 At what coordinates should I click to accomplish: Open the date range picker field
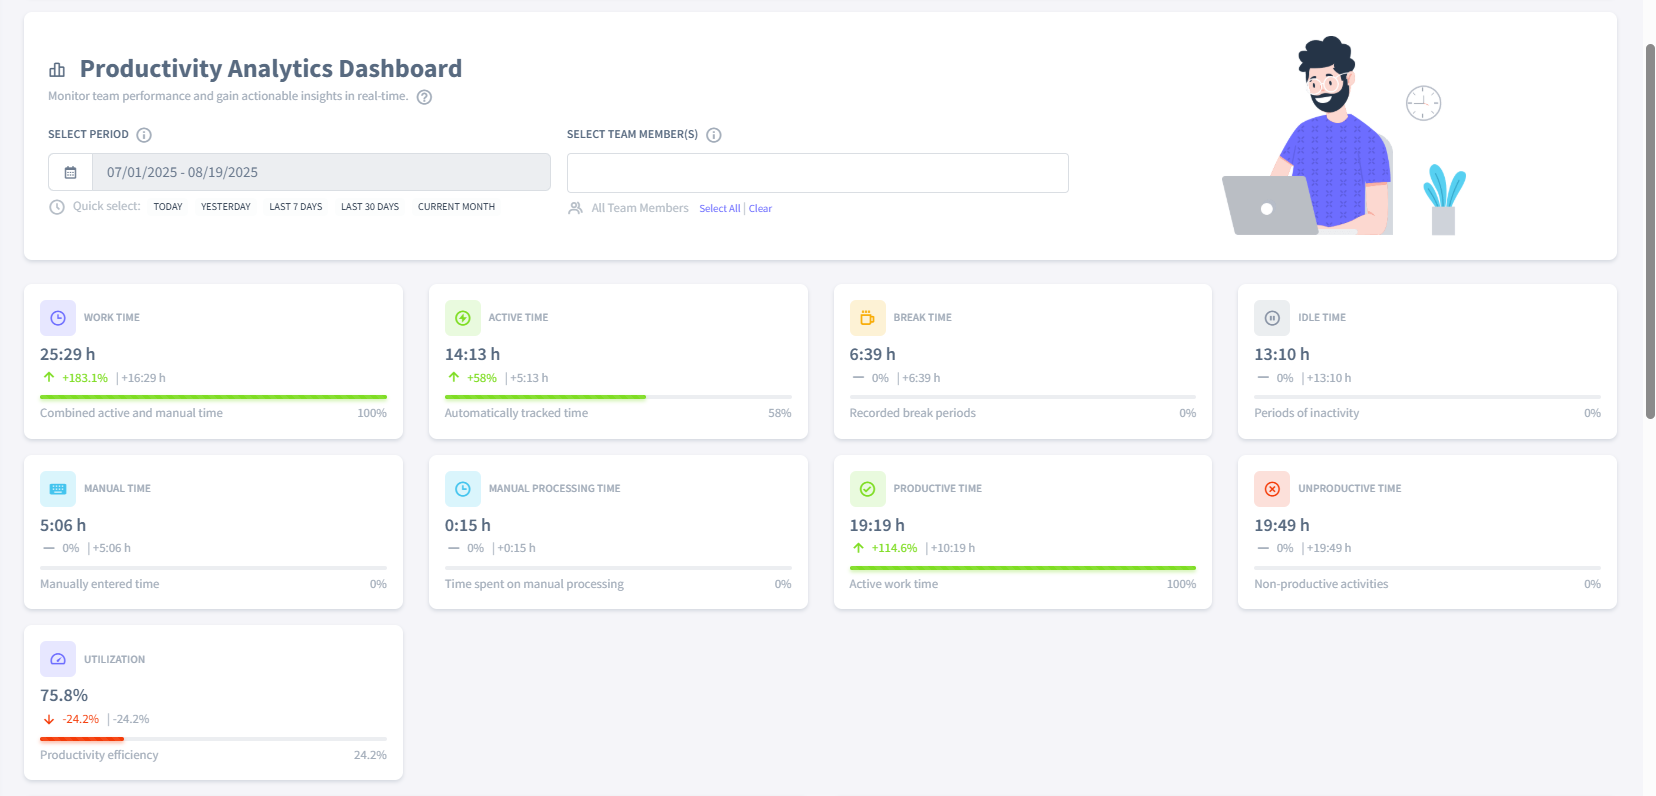point(320,173)
